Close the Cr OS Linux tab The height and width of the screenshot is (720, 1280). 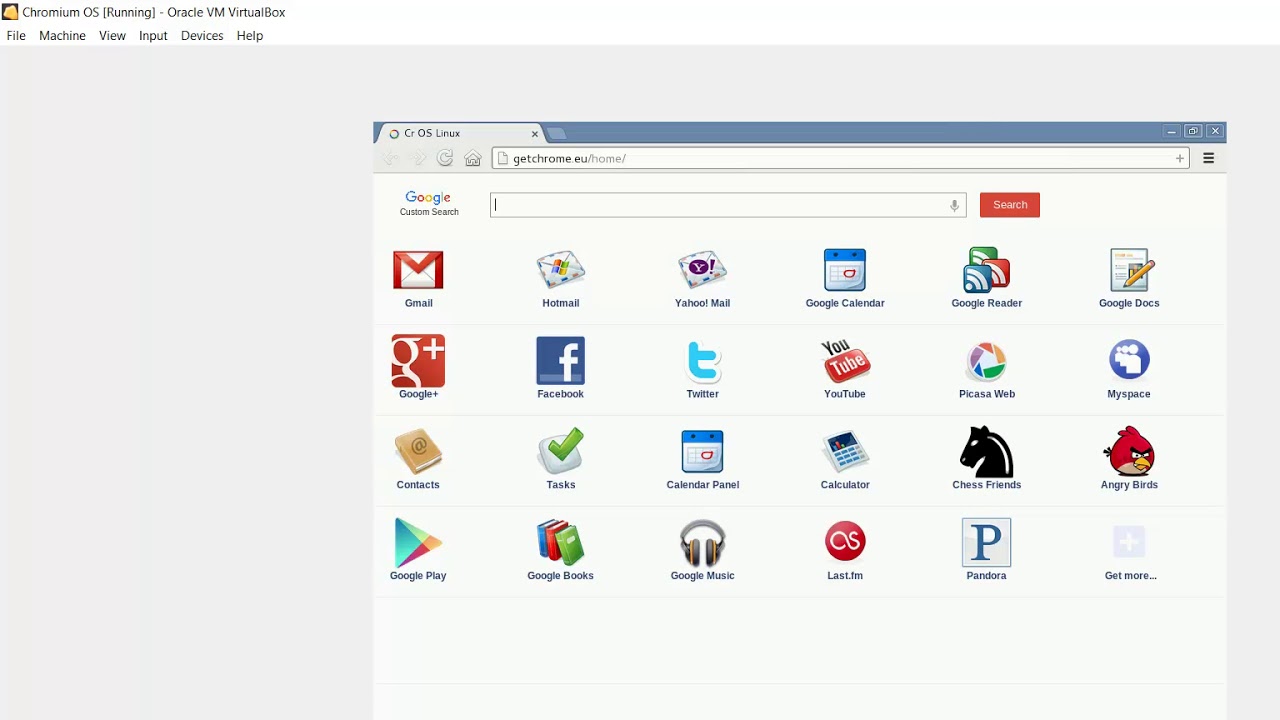click(x=535, y=133)
